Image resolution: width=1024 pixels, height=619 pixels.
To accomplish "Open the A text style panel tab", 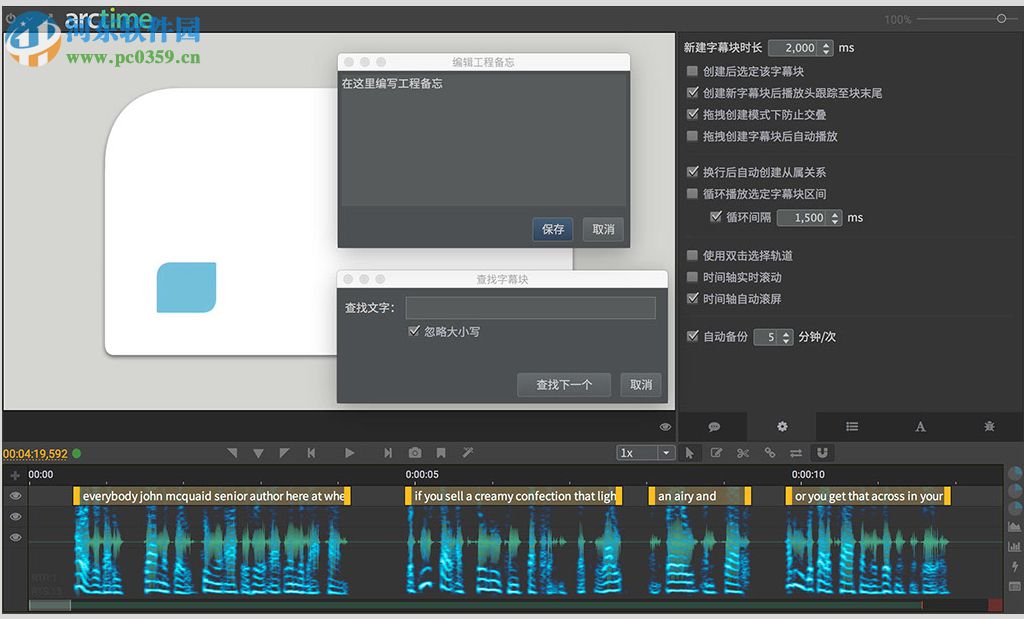I will pos(919,426).
